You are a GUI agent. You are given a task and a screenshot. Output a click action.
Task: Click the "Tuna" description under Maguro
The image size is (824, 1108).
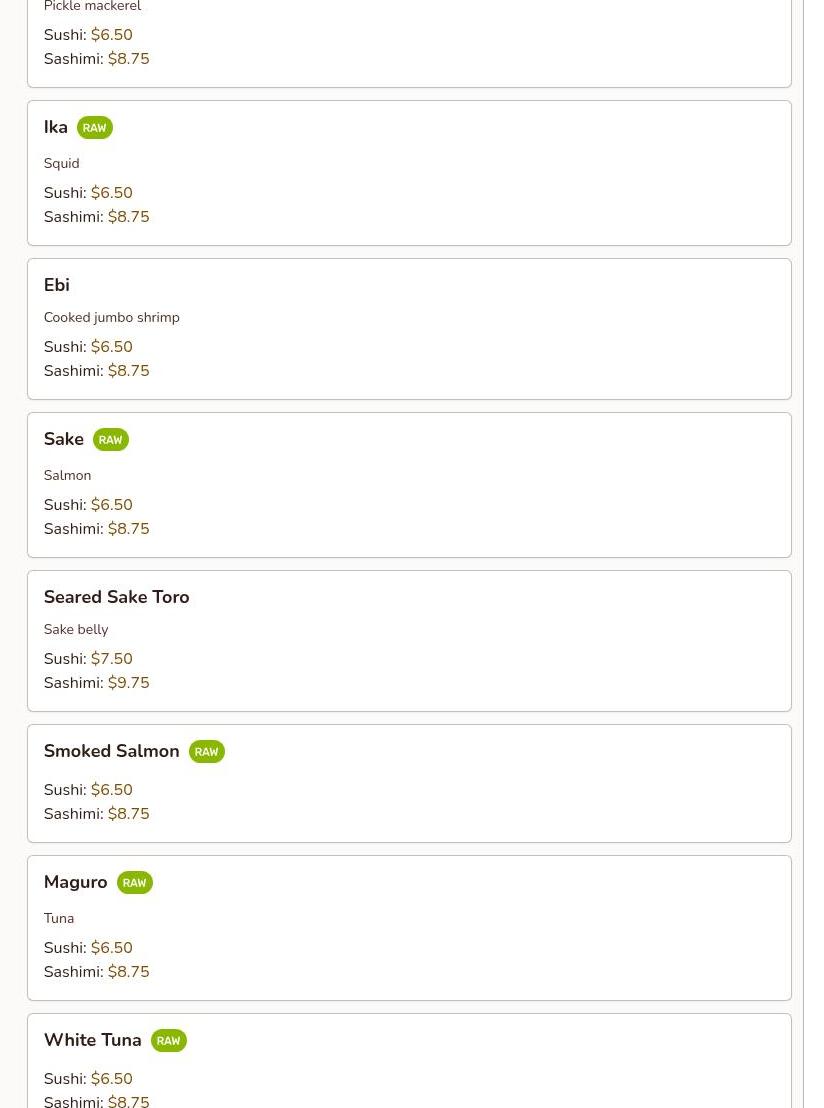(x=59, y=919)
